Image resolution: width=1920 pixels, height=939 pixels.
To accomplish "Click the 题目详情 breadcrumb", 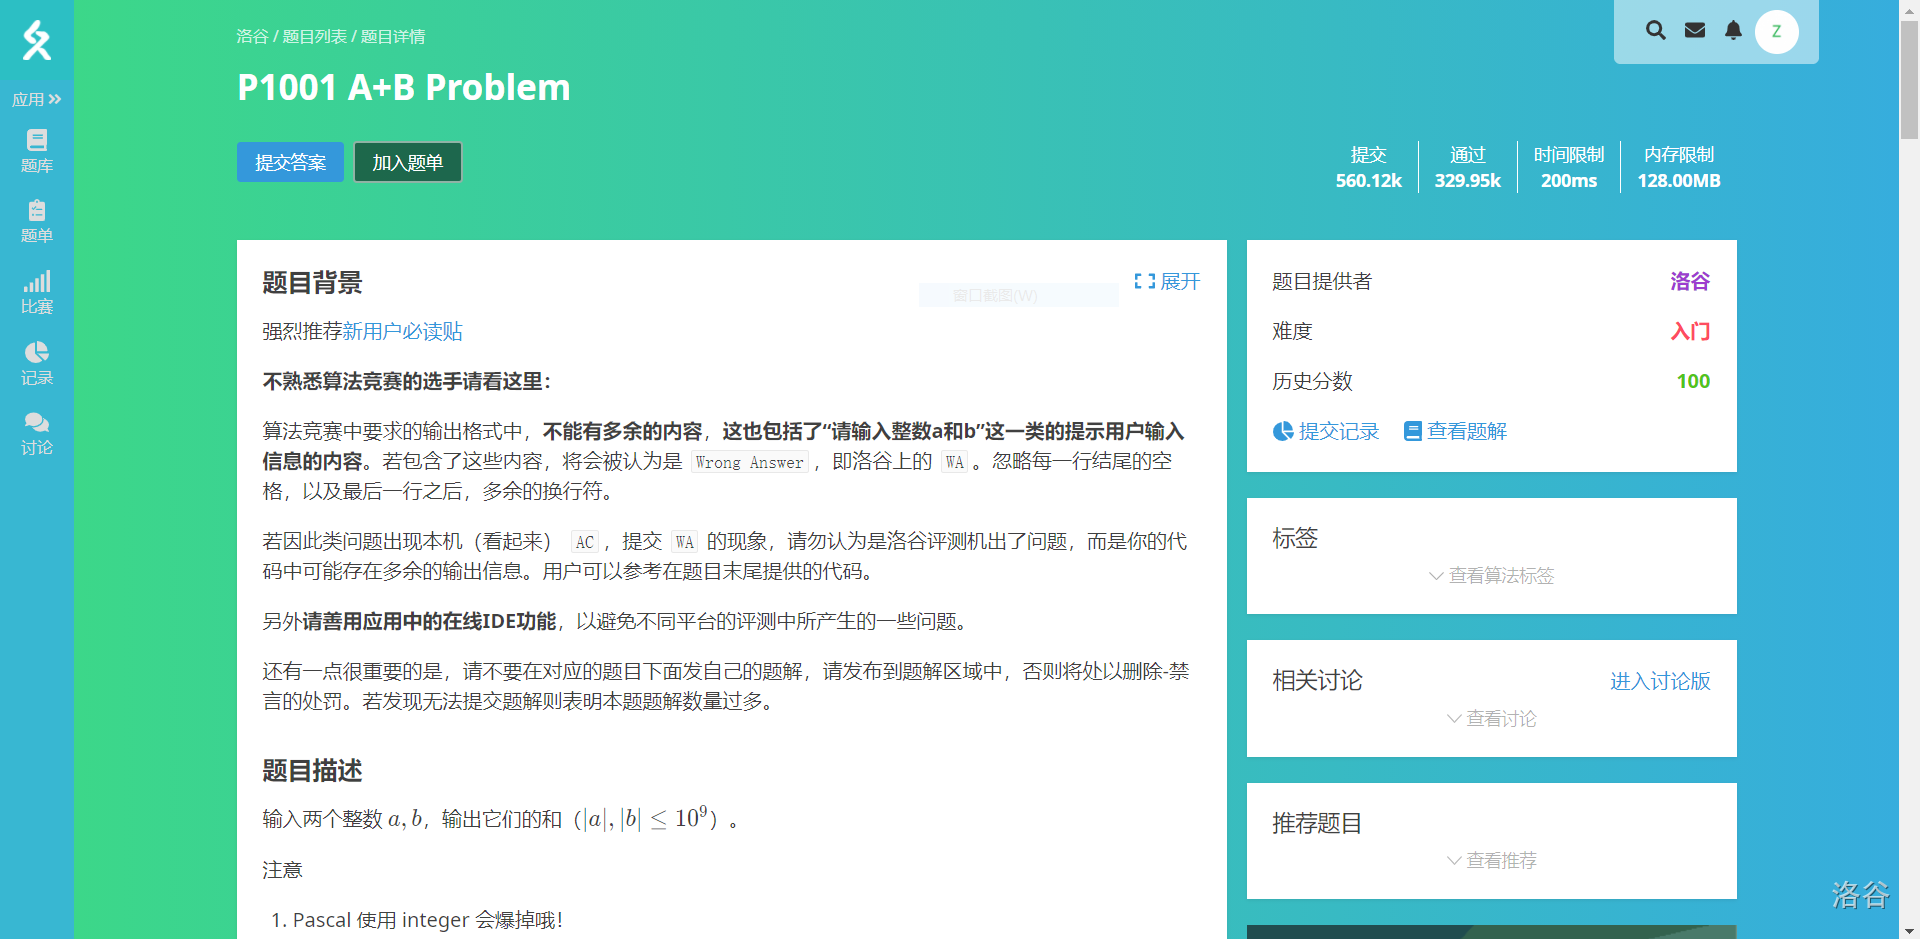I will [393, 36].
